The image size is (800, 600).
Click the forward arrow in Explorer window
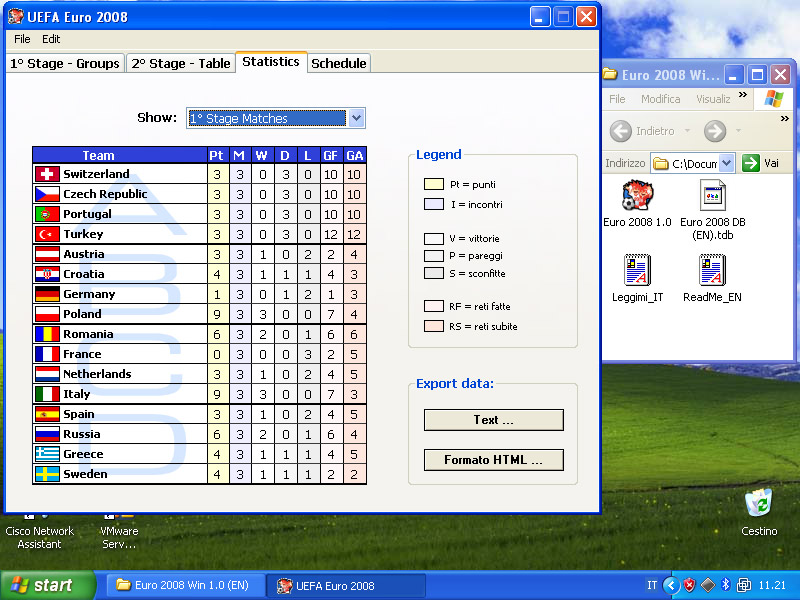[x=715, y=131]
